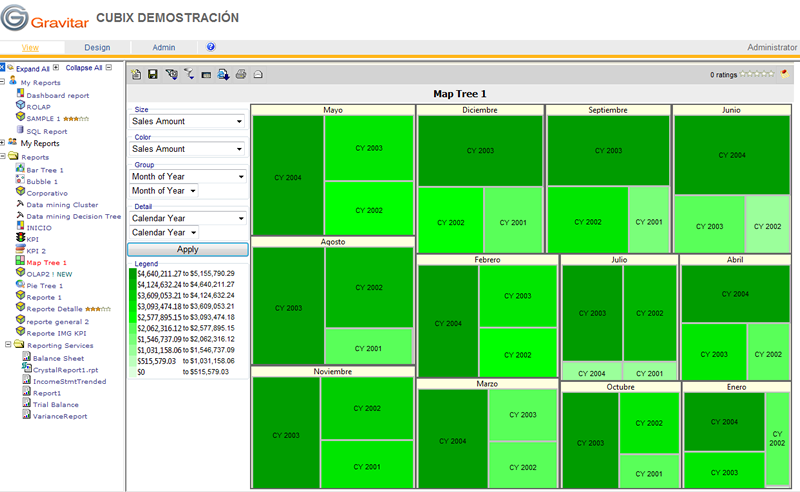Open the filter funnel tool
Image resolution: width=800 pixels, height=492 pixels.
coord(189,75)
